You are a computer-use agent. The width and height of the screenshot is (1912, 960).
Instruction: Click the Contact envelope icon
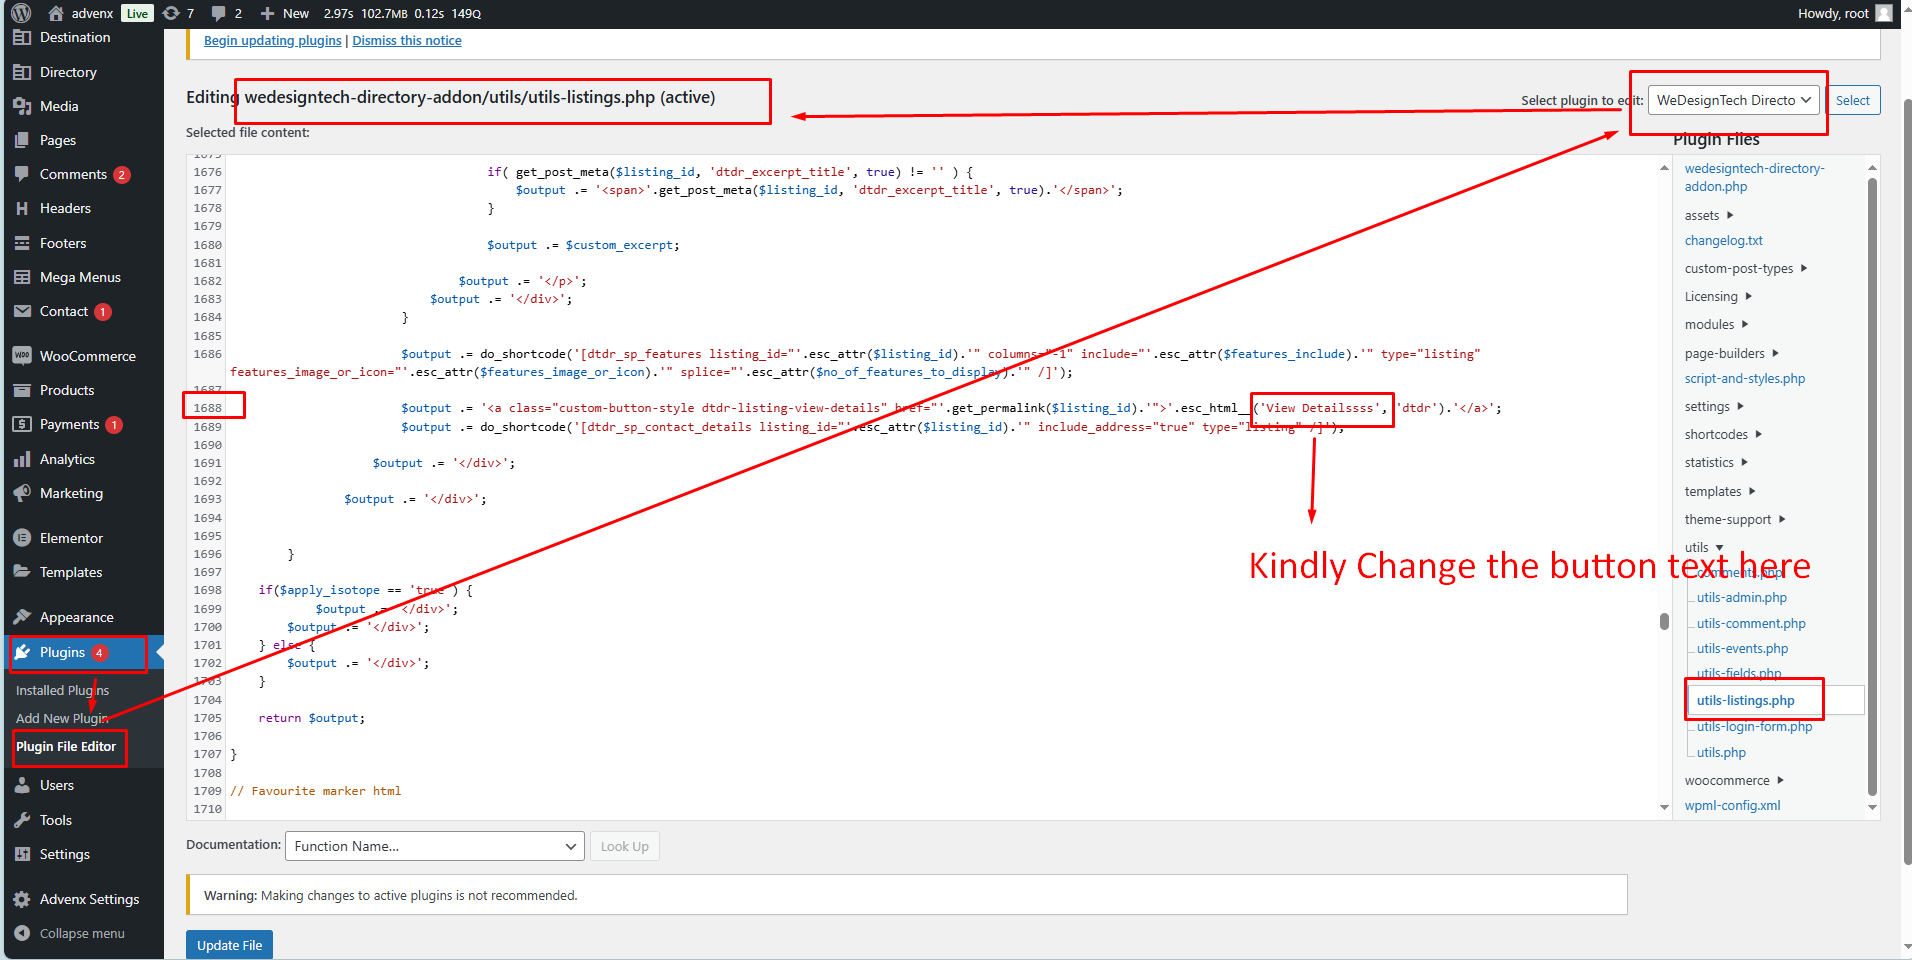point(22,311)
